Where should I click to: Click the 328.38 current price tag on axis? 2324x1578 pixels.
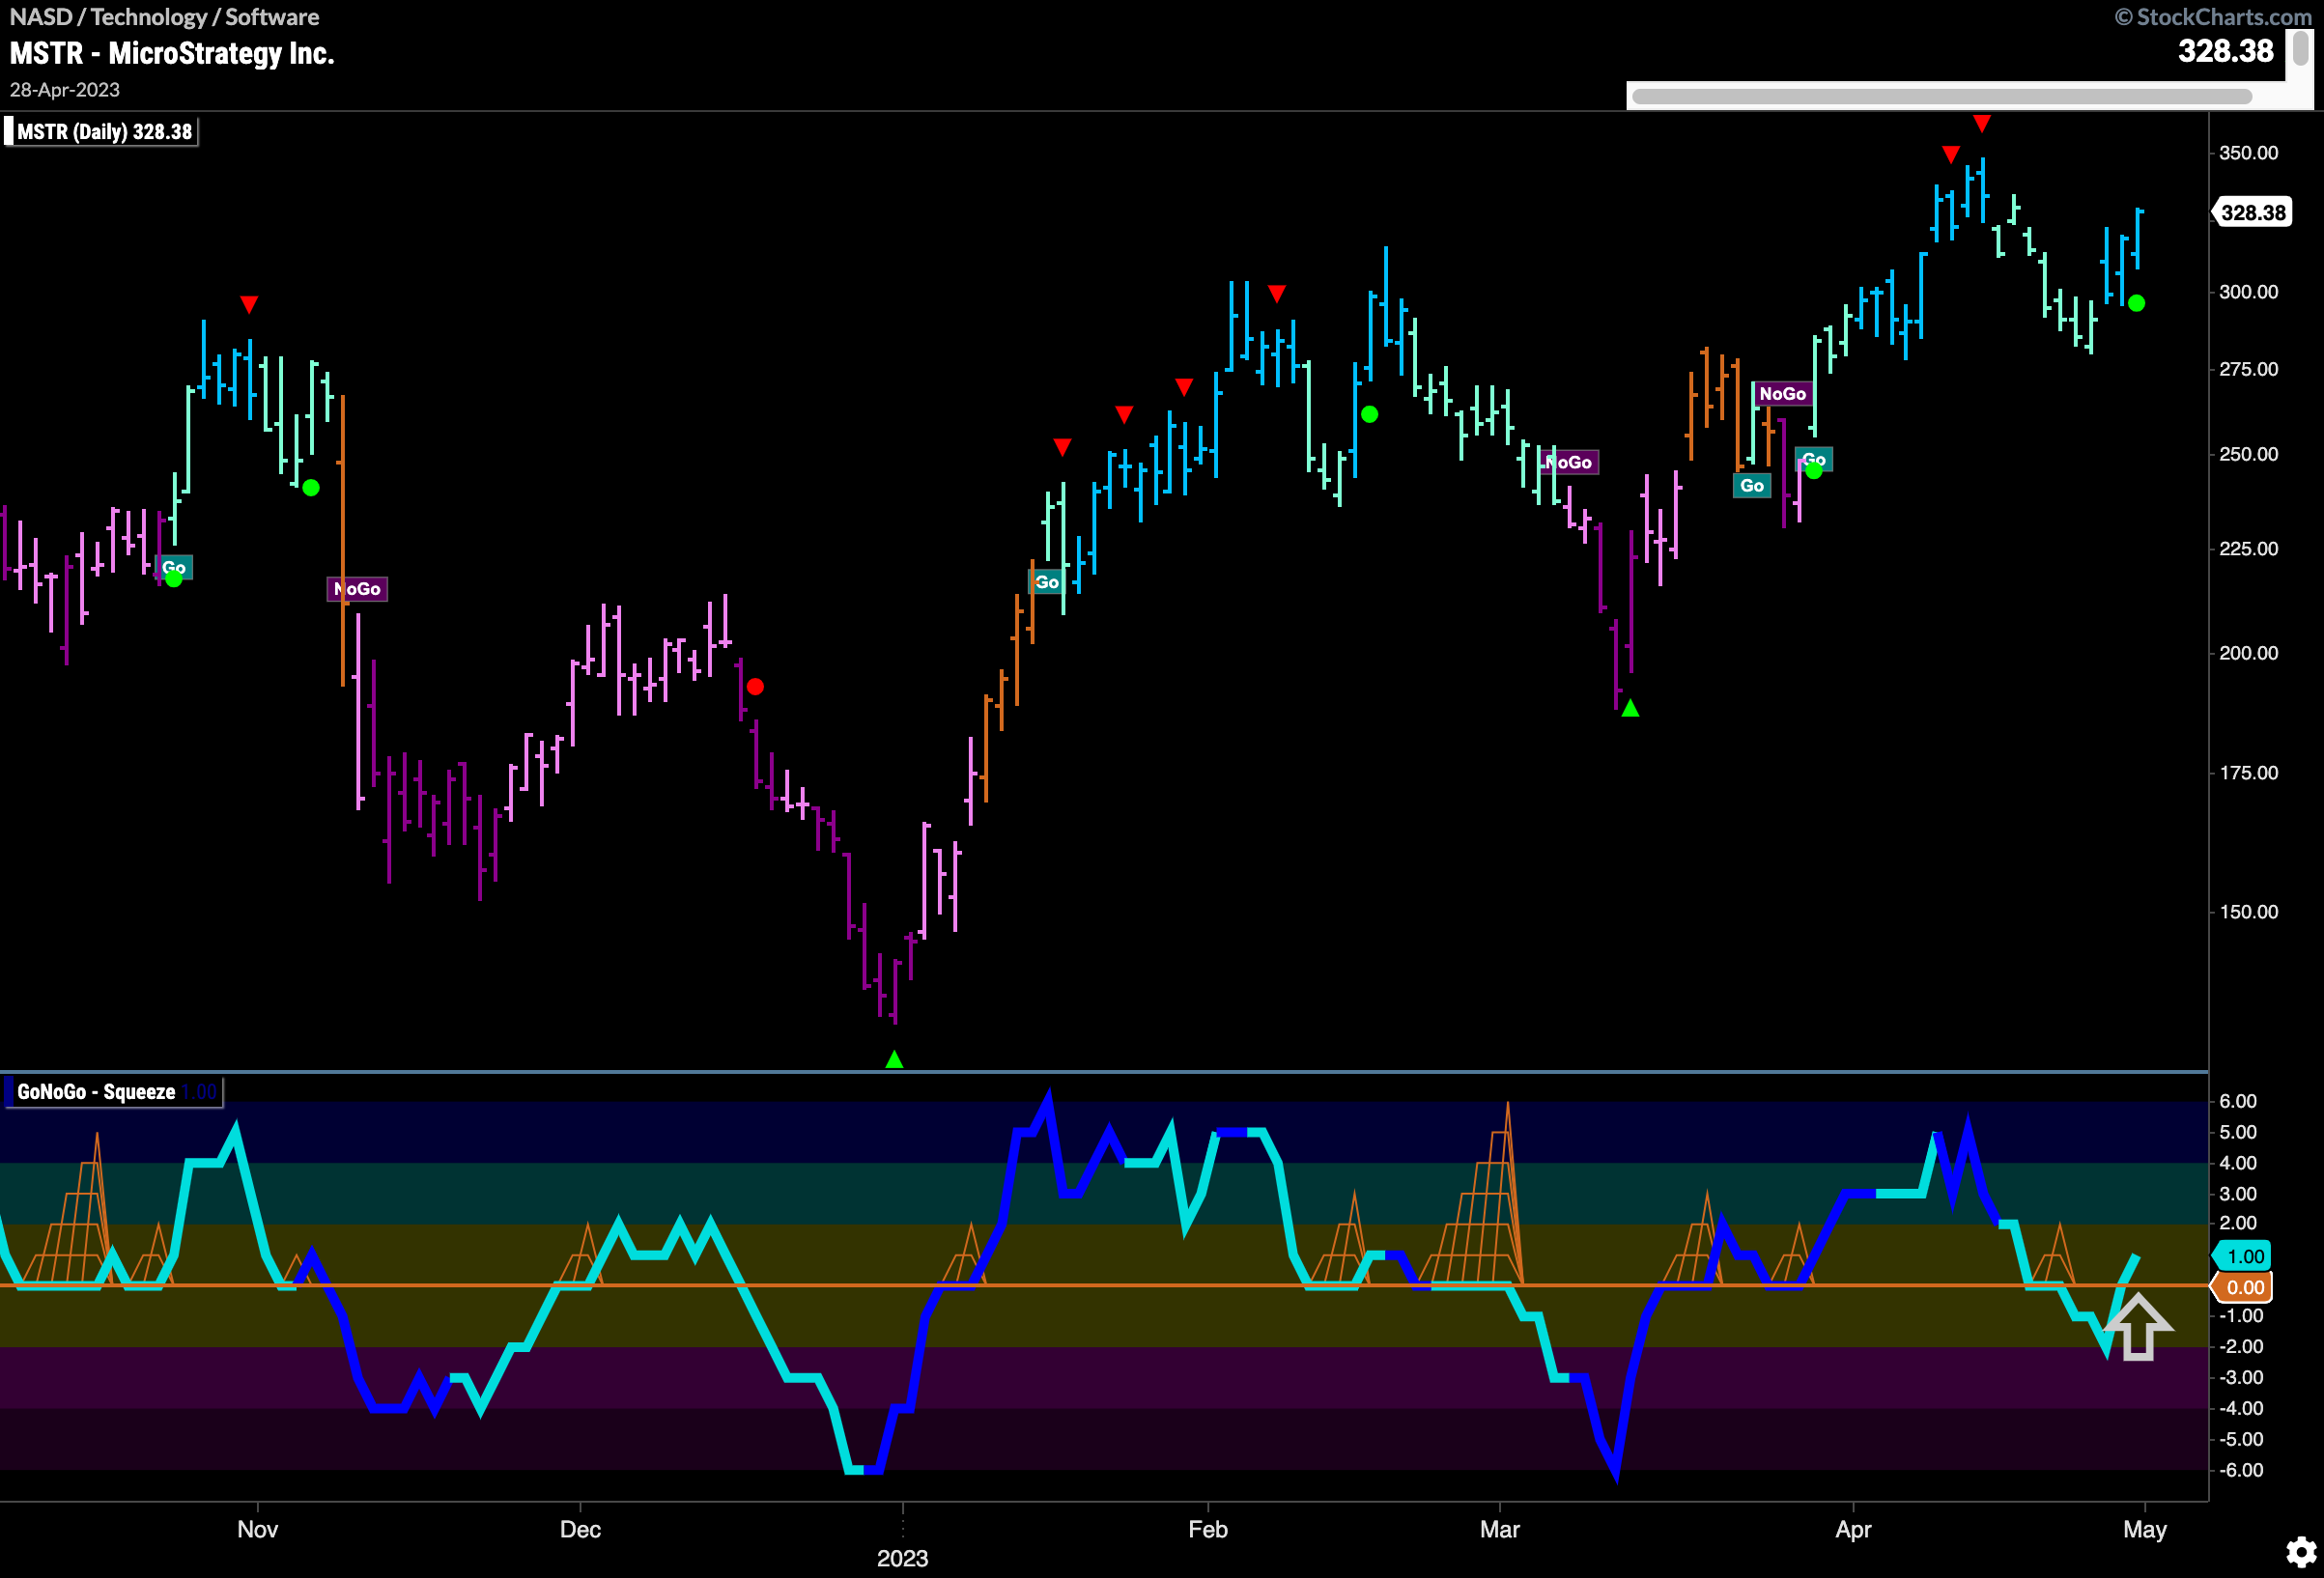pyautogui.click(x=2253, y=212)
